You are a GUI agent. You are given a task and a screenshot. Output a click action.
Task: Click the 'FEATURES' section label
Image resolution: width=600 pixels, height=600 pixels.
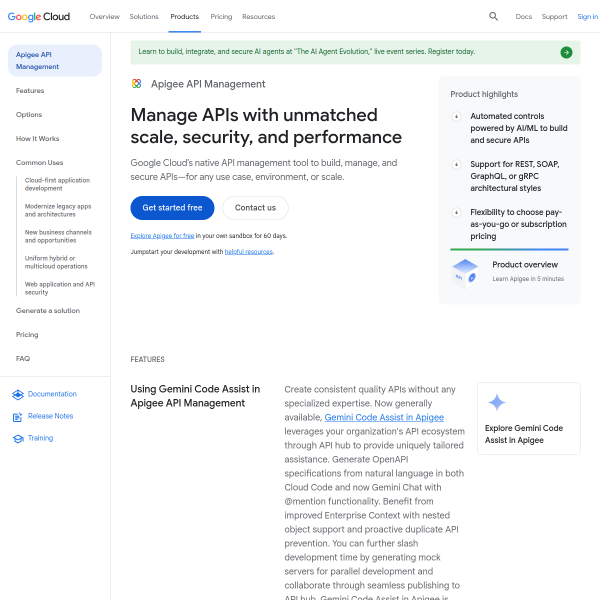coord(147,359)
